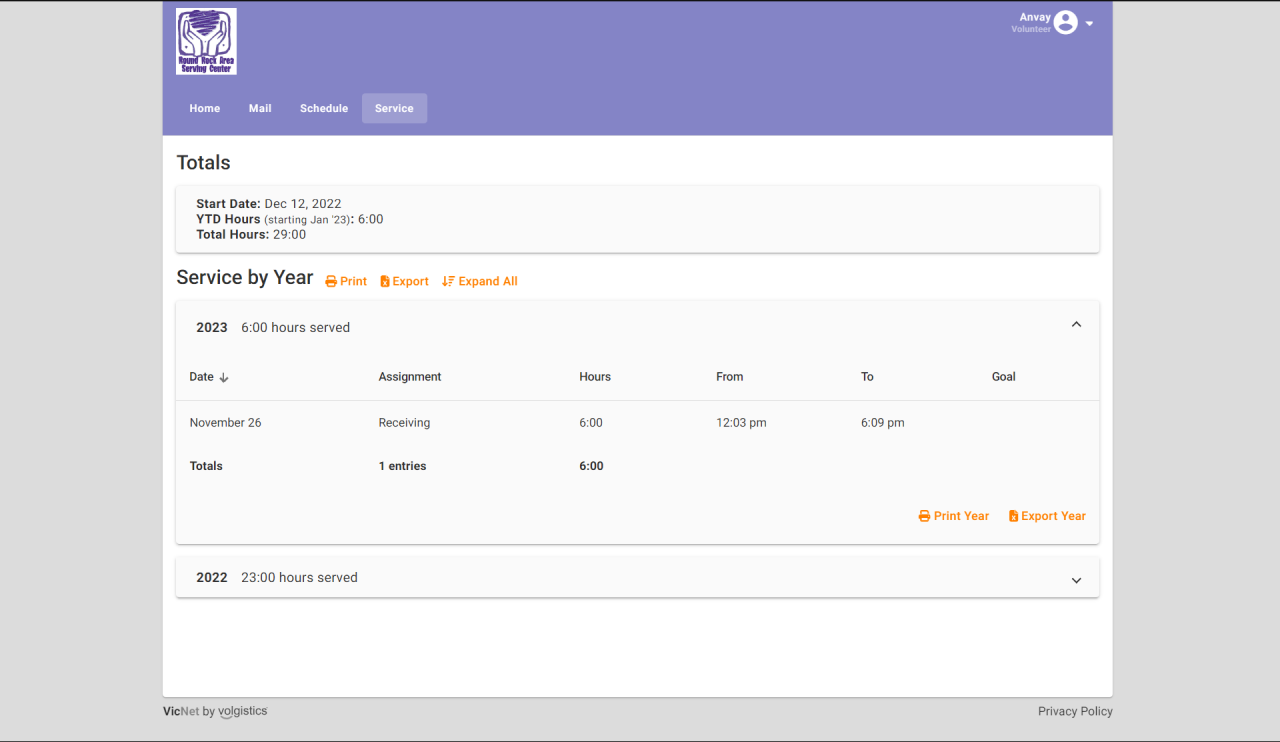Click Export Year for 2023
This screenshot has width=1280, height=742.
1047,516
